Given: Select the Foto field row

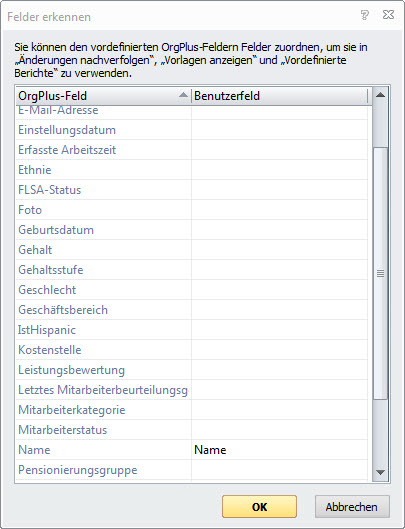Looking at the screenshot, I should pyautogui.click(x=192, y=210).
